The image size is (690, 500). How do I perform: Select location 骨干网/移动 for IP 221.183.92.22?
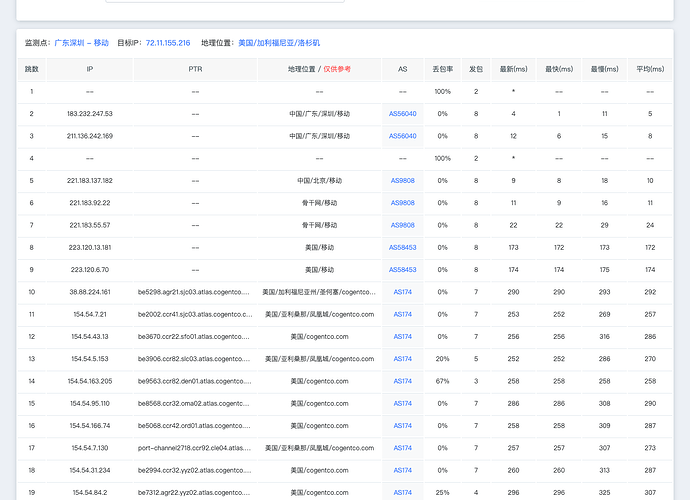(319, 203)
